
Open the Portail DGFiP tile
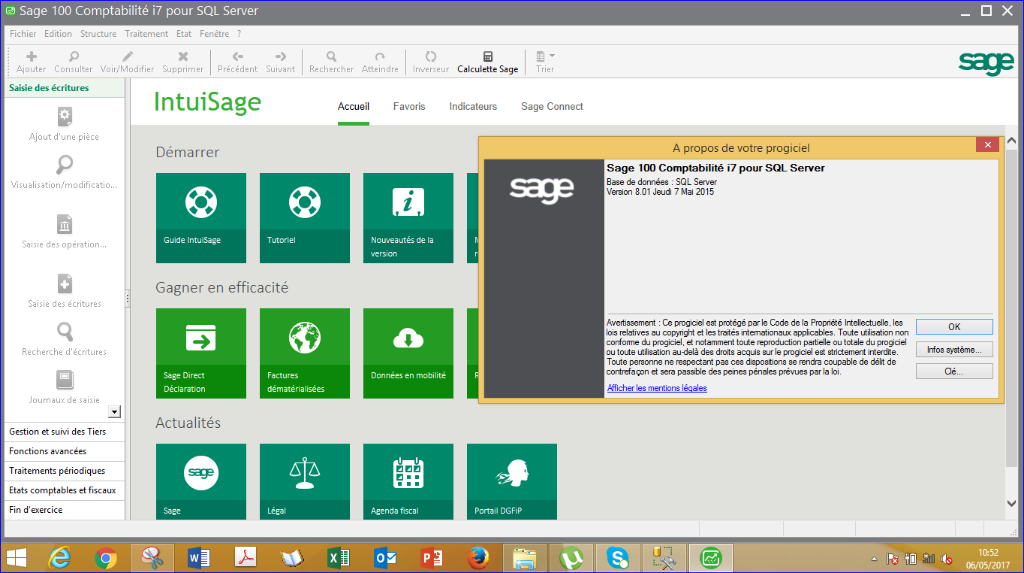pos(511,482)
